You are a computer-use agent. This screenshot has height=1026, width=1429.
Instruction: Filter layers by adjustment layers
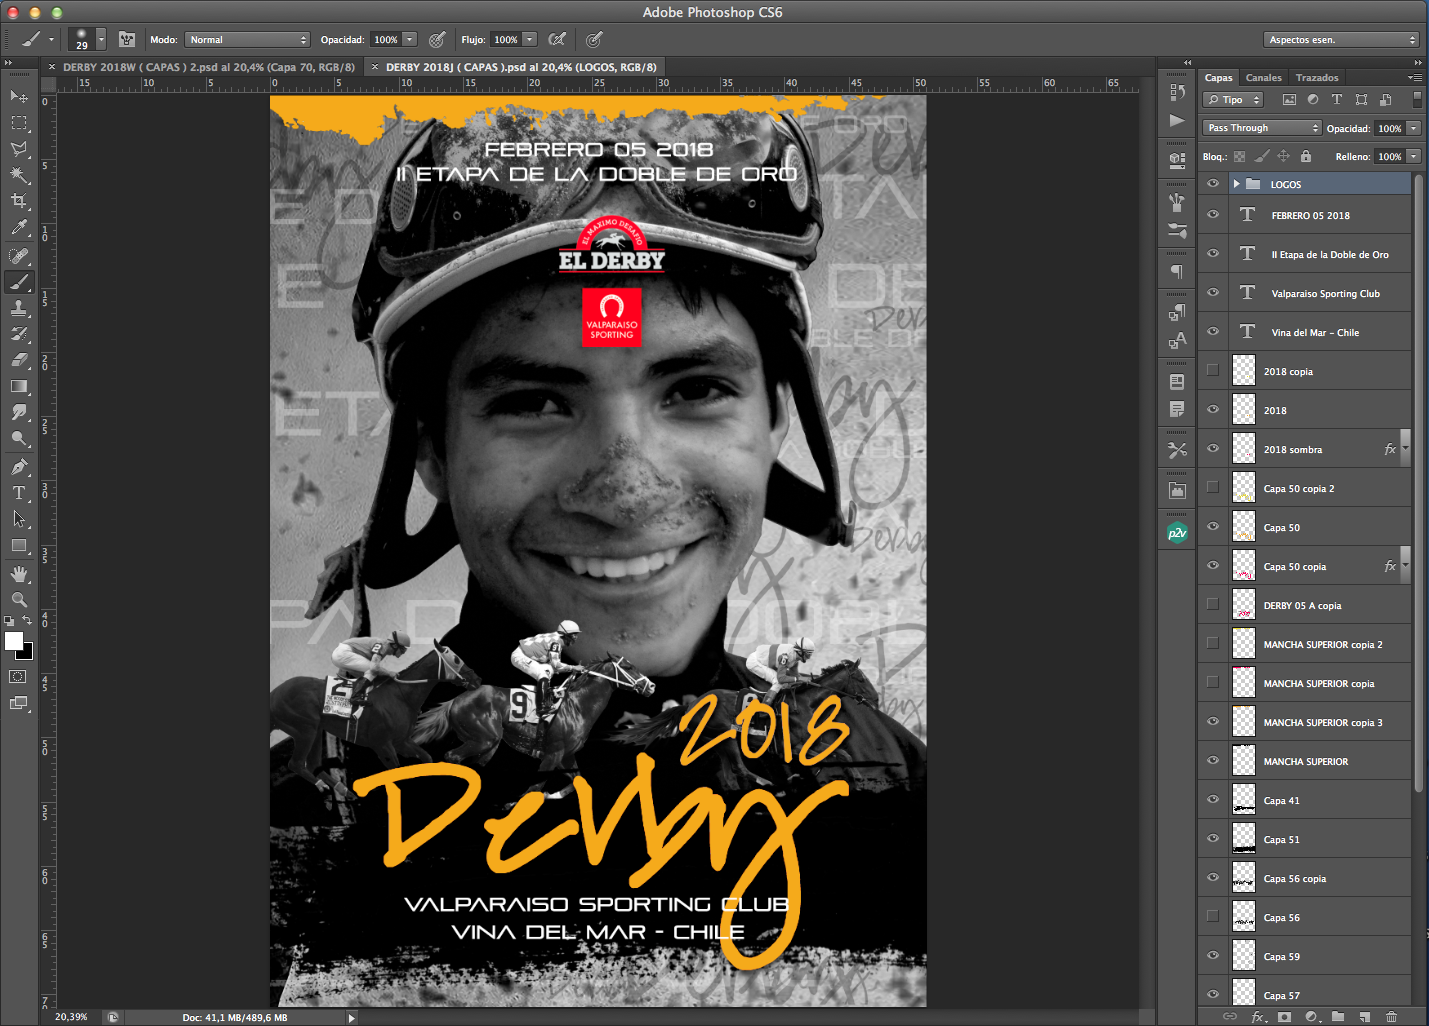pyautogui.click(x=1313, y=99)
